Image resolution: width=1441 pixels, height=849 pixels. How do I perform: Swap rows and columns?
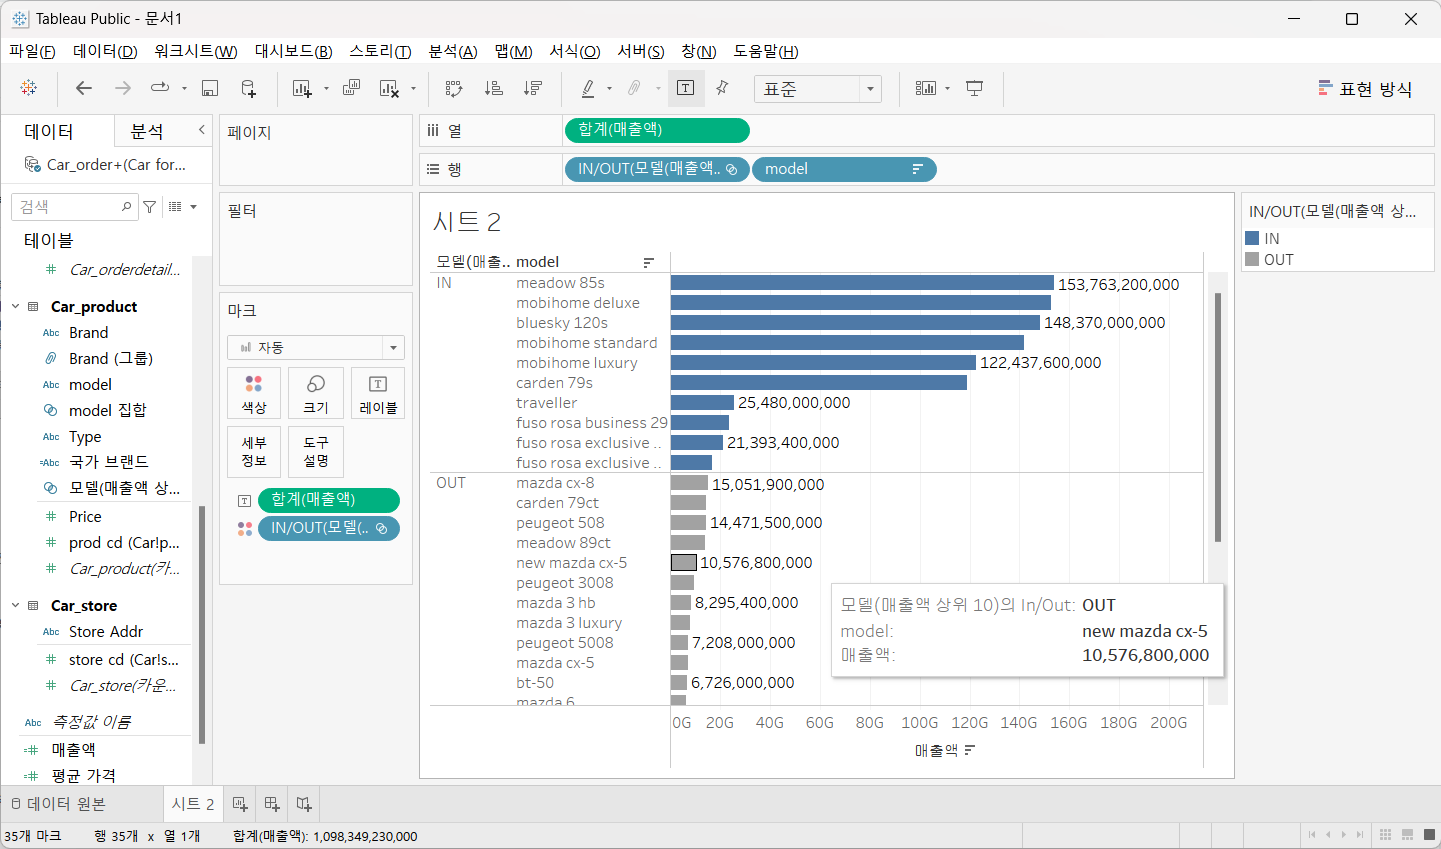[x=454, y=88]
